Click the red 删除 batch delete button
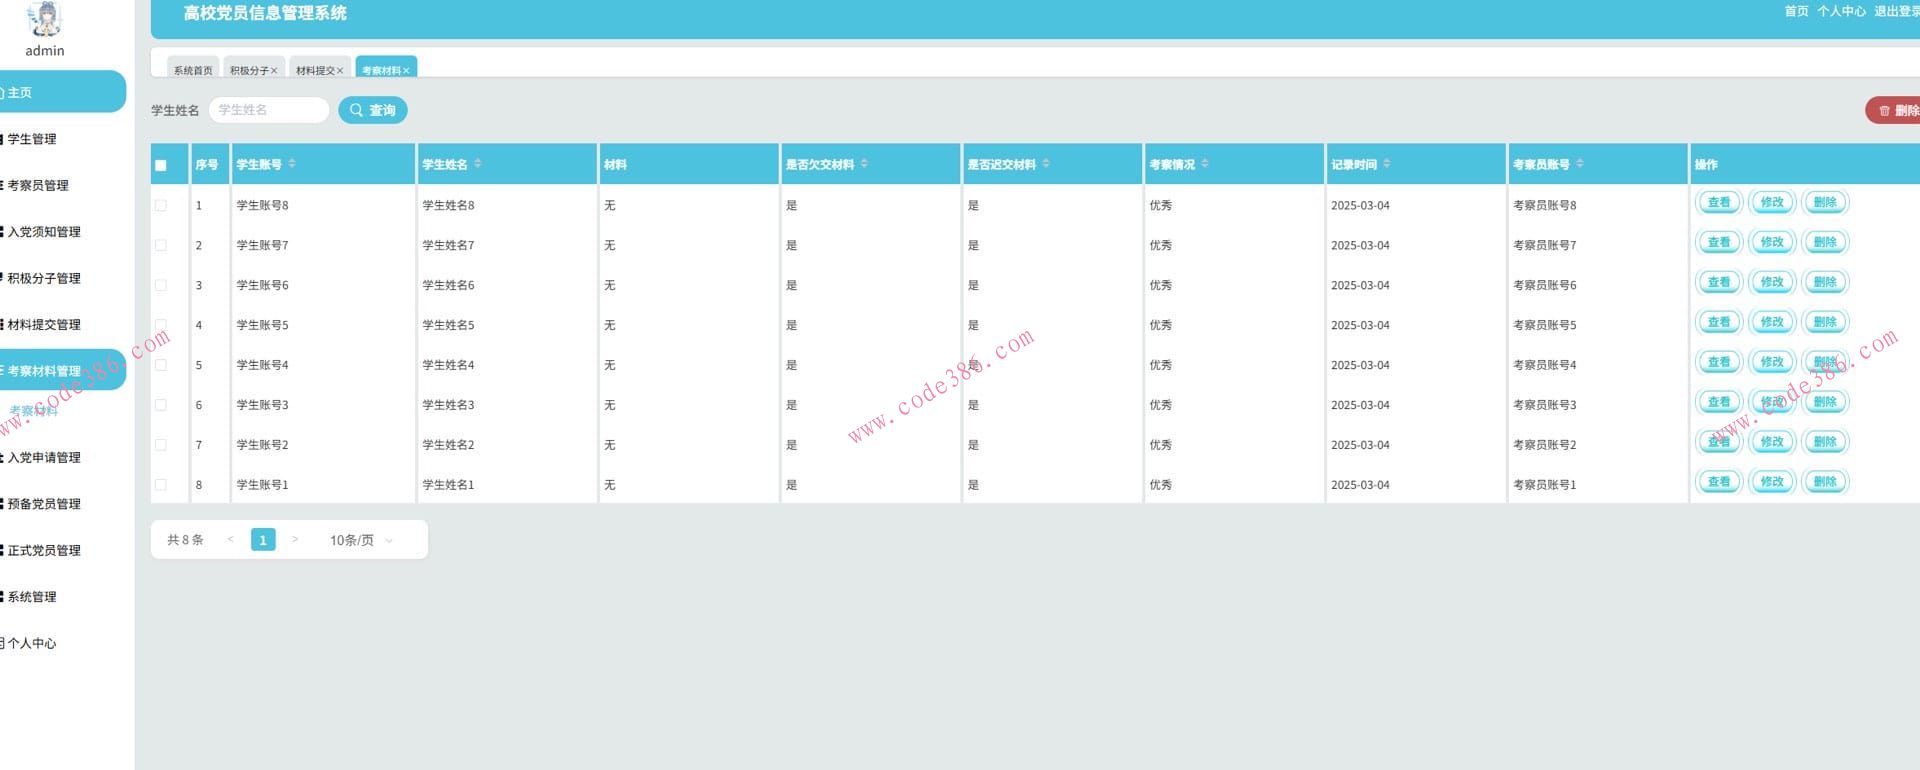 1893,111
